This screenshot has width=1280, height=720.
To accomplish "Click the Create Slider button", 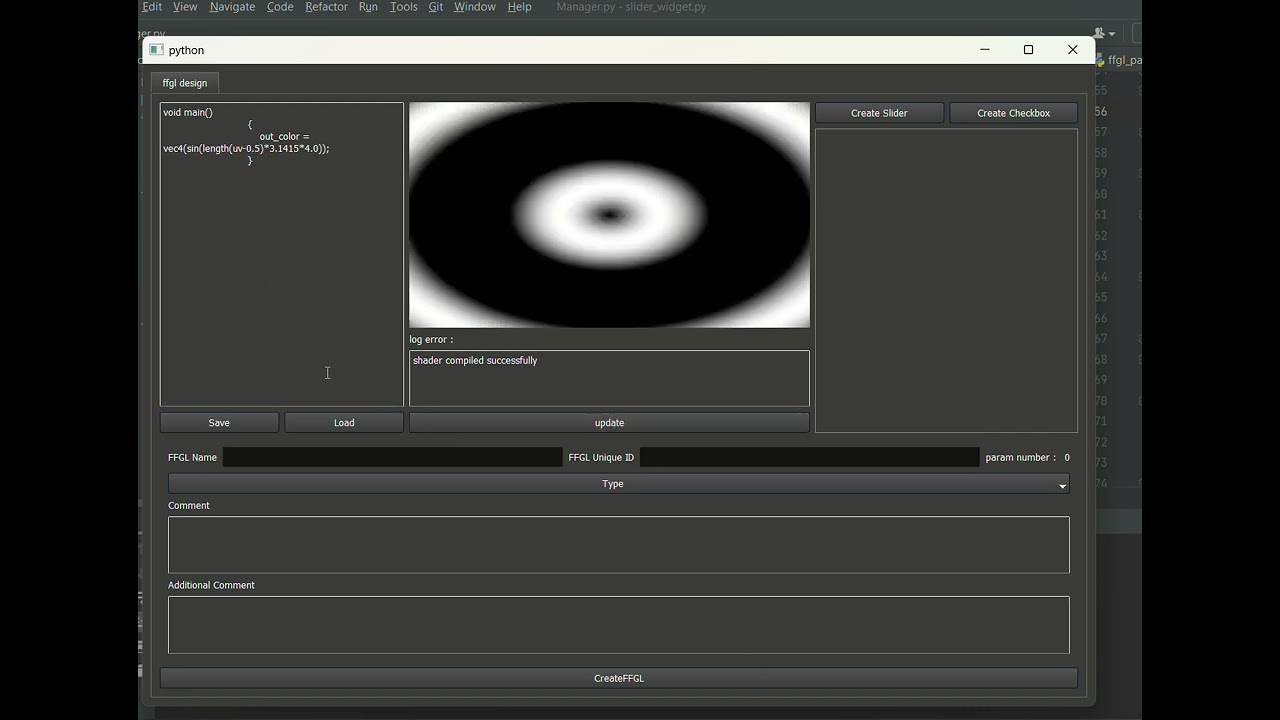I will [x=879, y=113].
